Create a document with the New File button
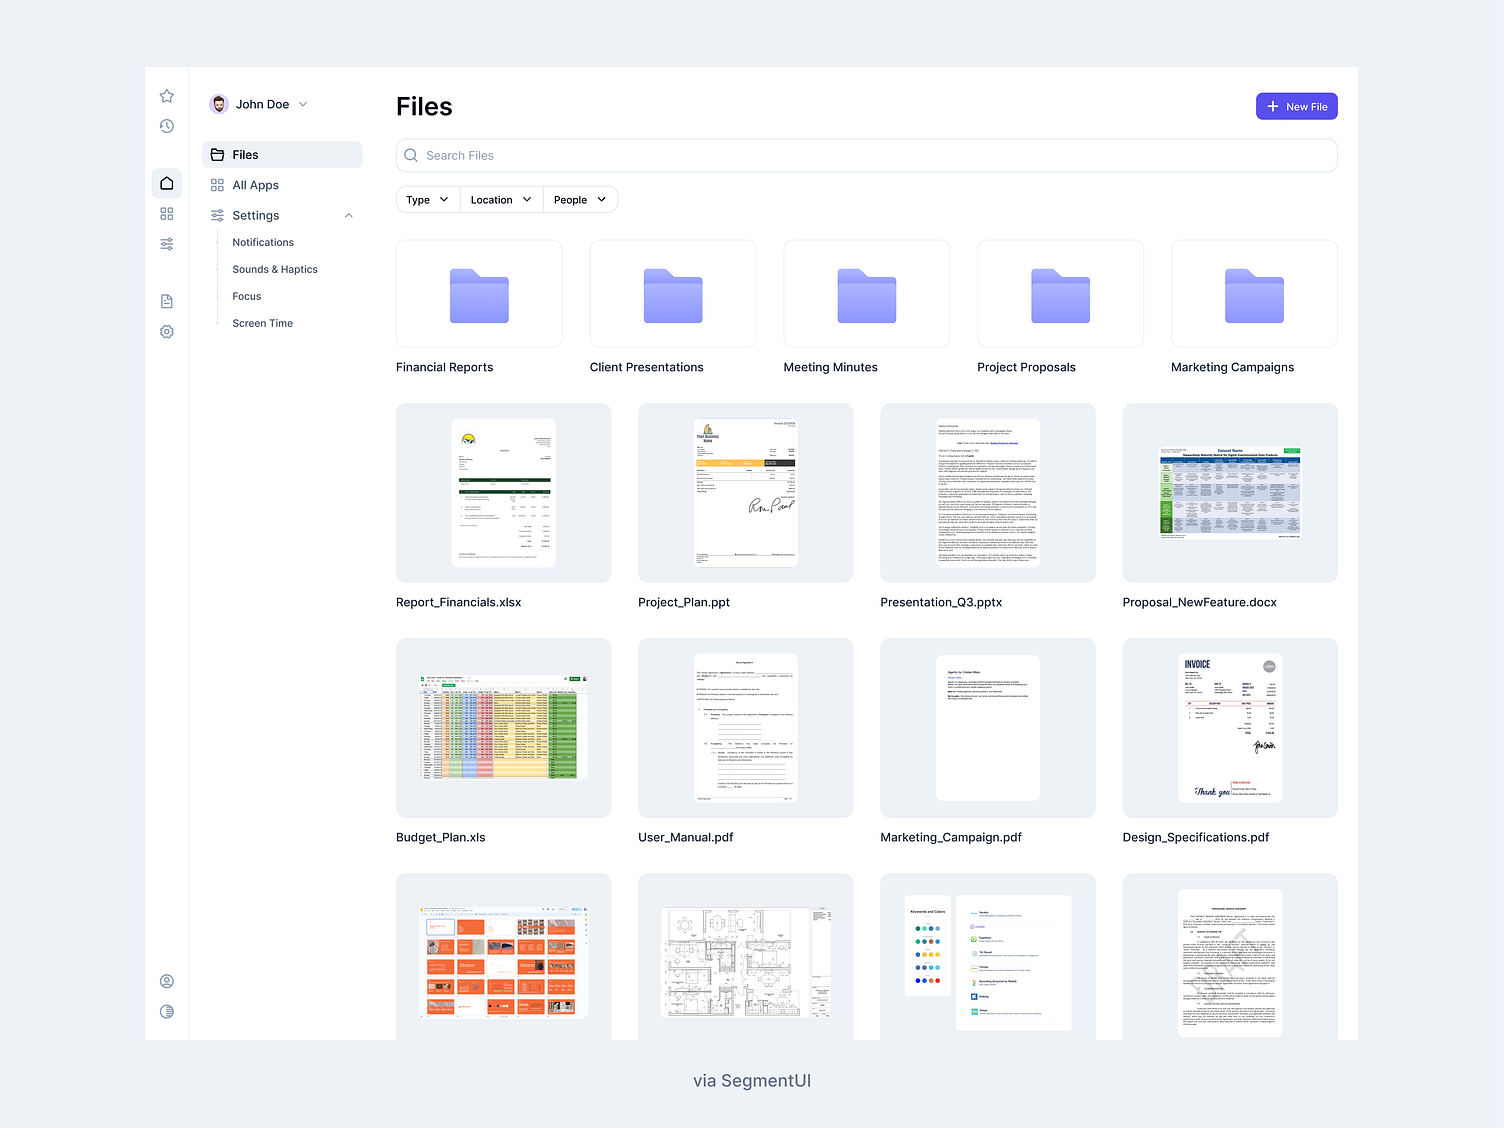Viewport: 1504px width, 1128px height. point(1296,106)
